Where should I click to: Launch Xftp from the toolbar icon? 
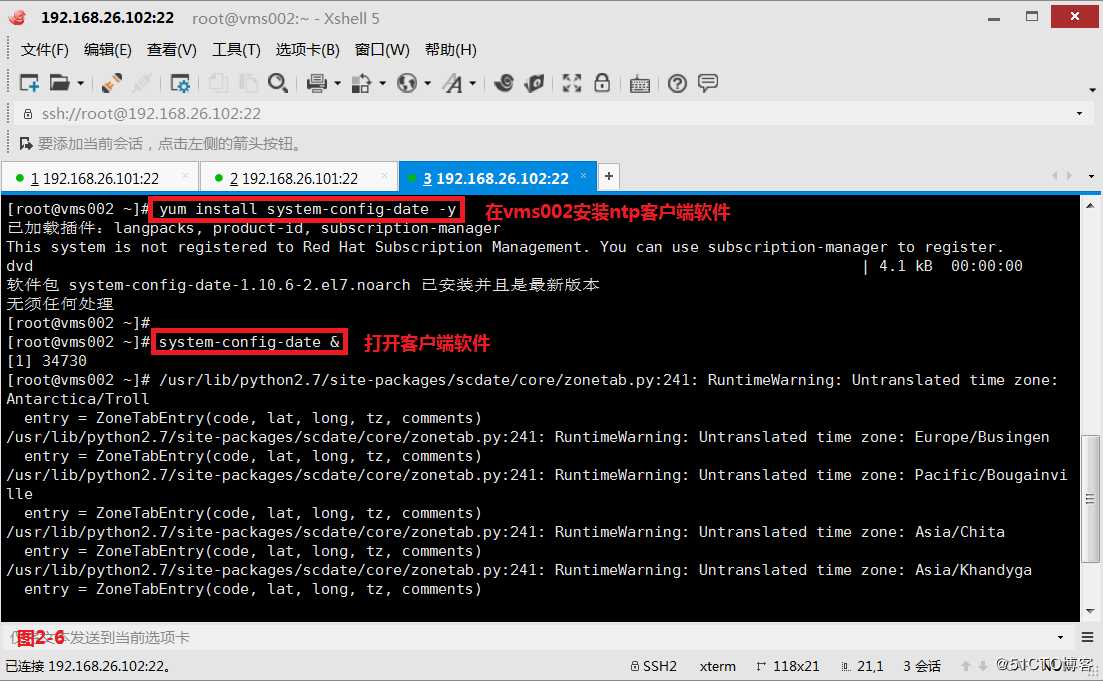[x=504, y=83]
